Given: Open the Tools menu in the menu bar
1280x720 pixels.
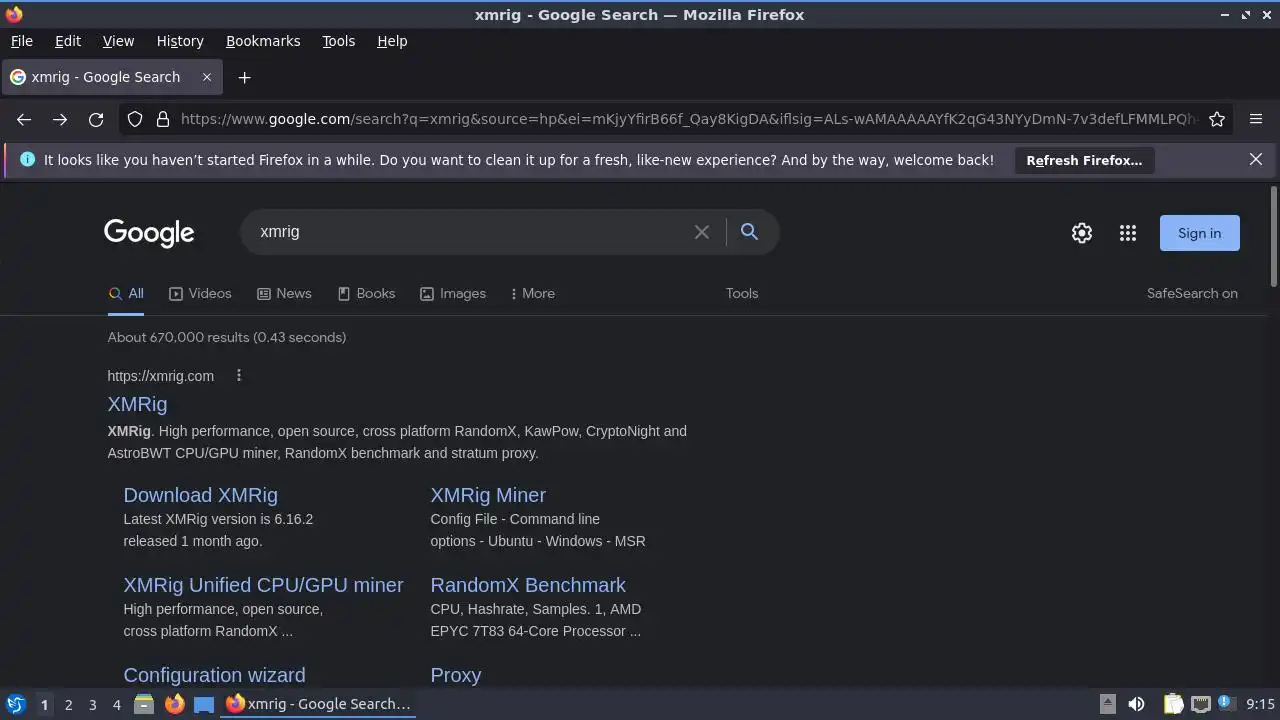Looking at the screenshot, I should coord(338,41).
